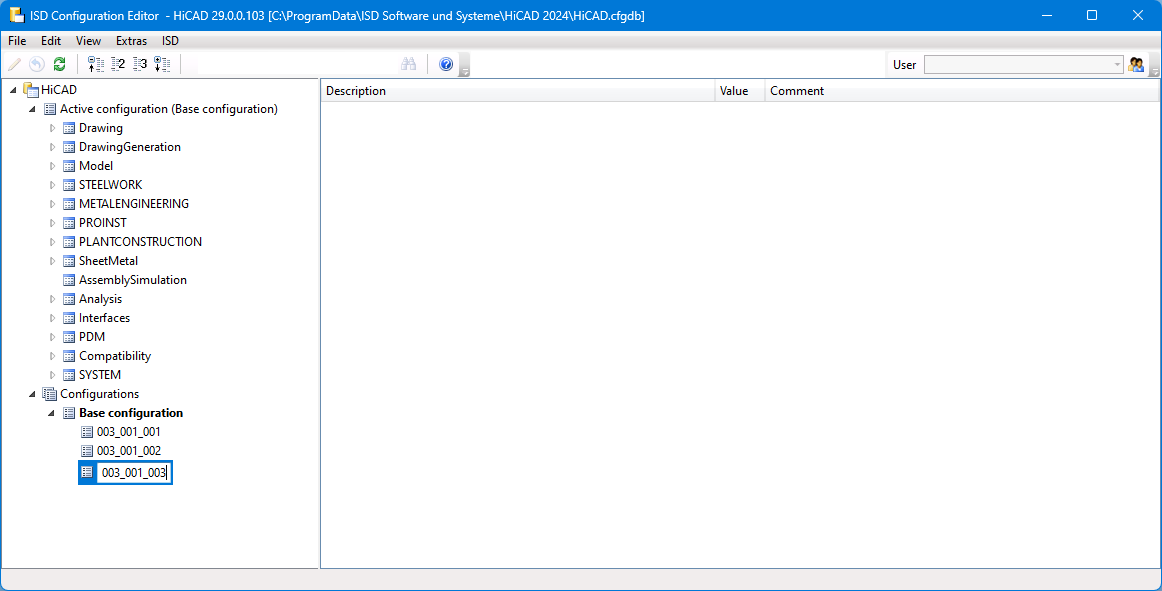Click the Comment column header
The height and width of the screenshot is (591, 1162).
click(961, 91)
